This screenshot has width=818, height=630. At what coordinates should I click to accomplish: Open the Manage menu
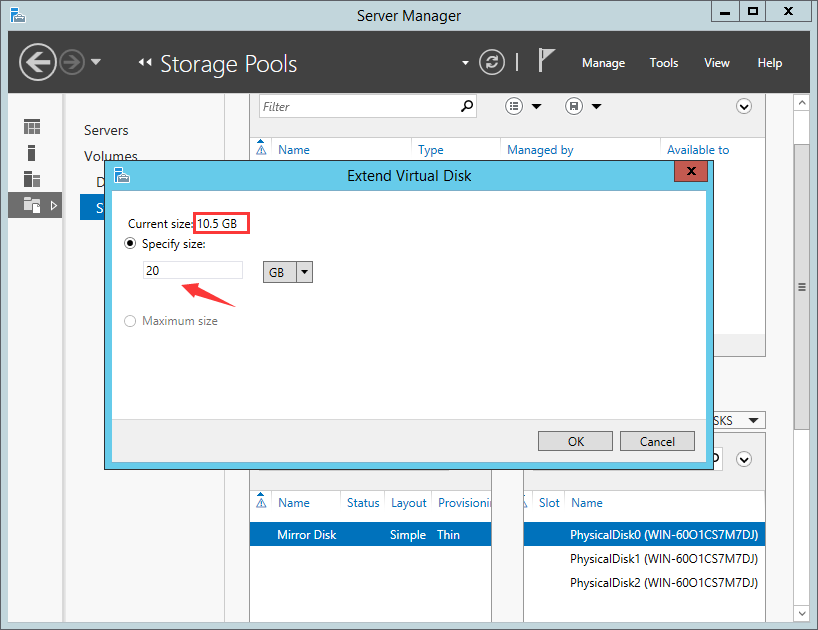click(x=603, y=62)
